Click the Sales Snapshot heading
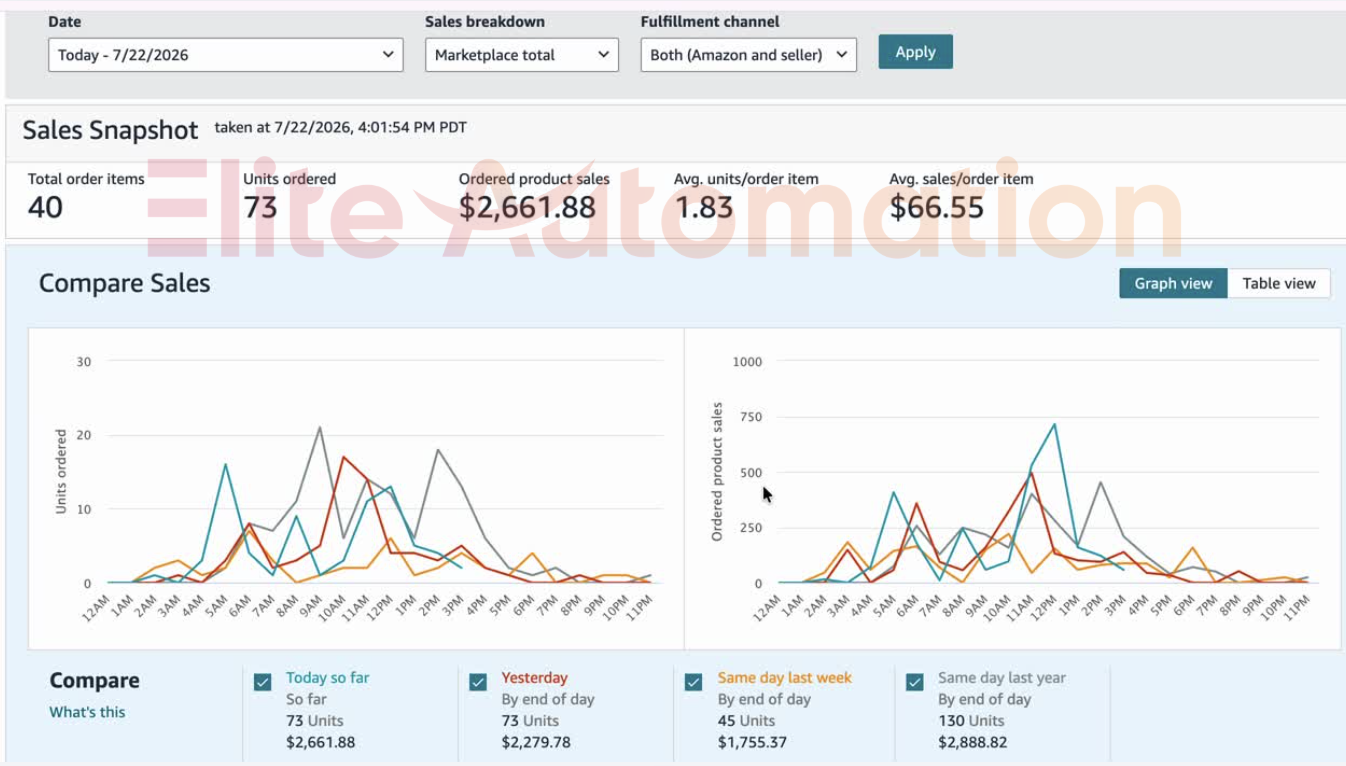 tap(110, 130)
